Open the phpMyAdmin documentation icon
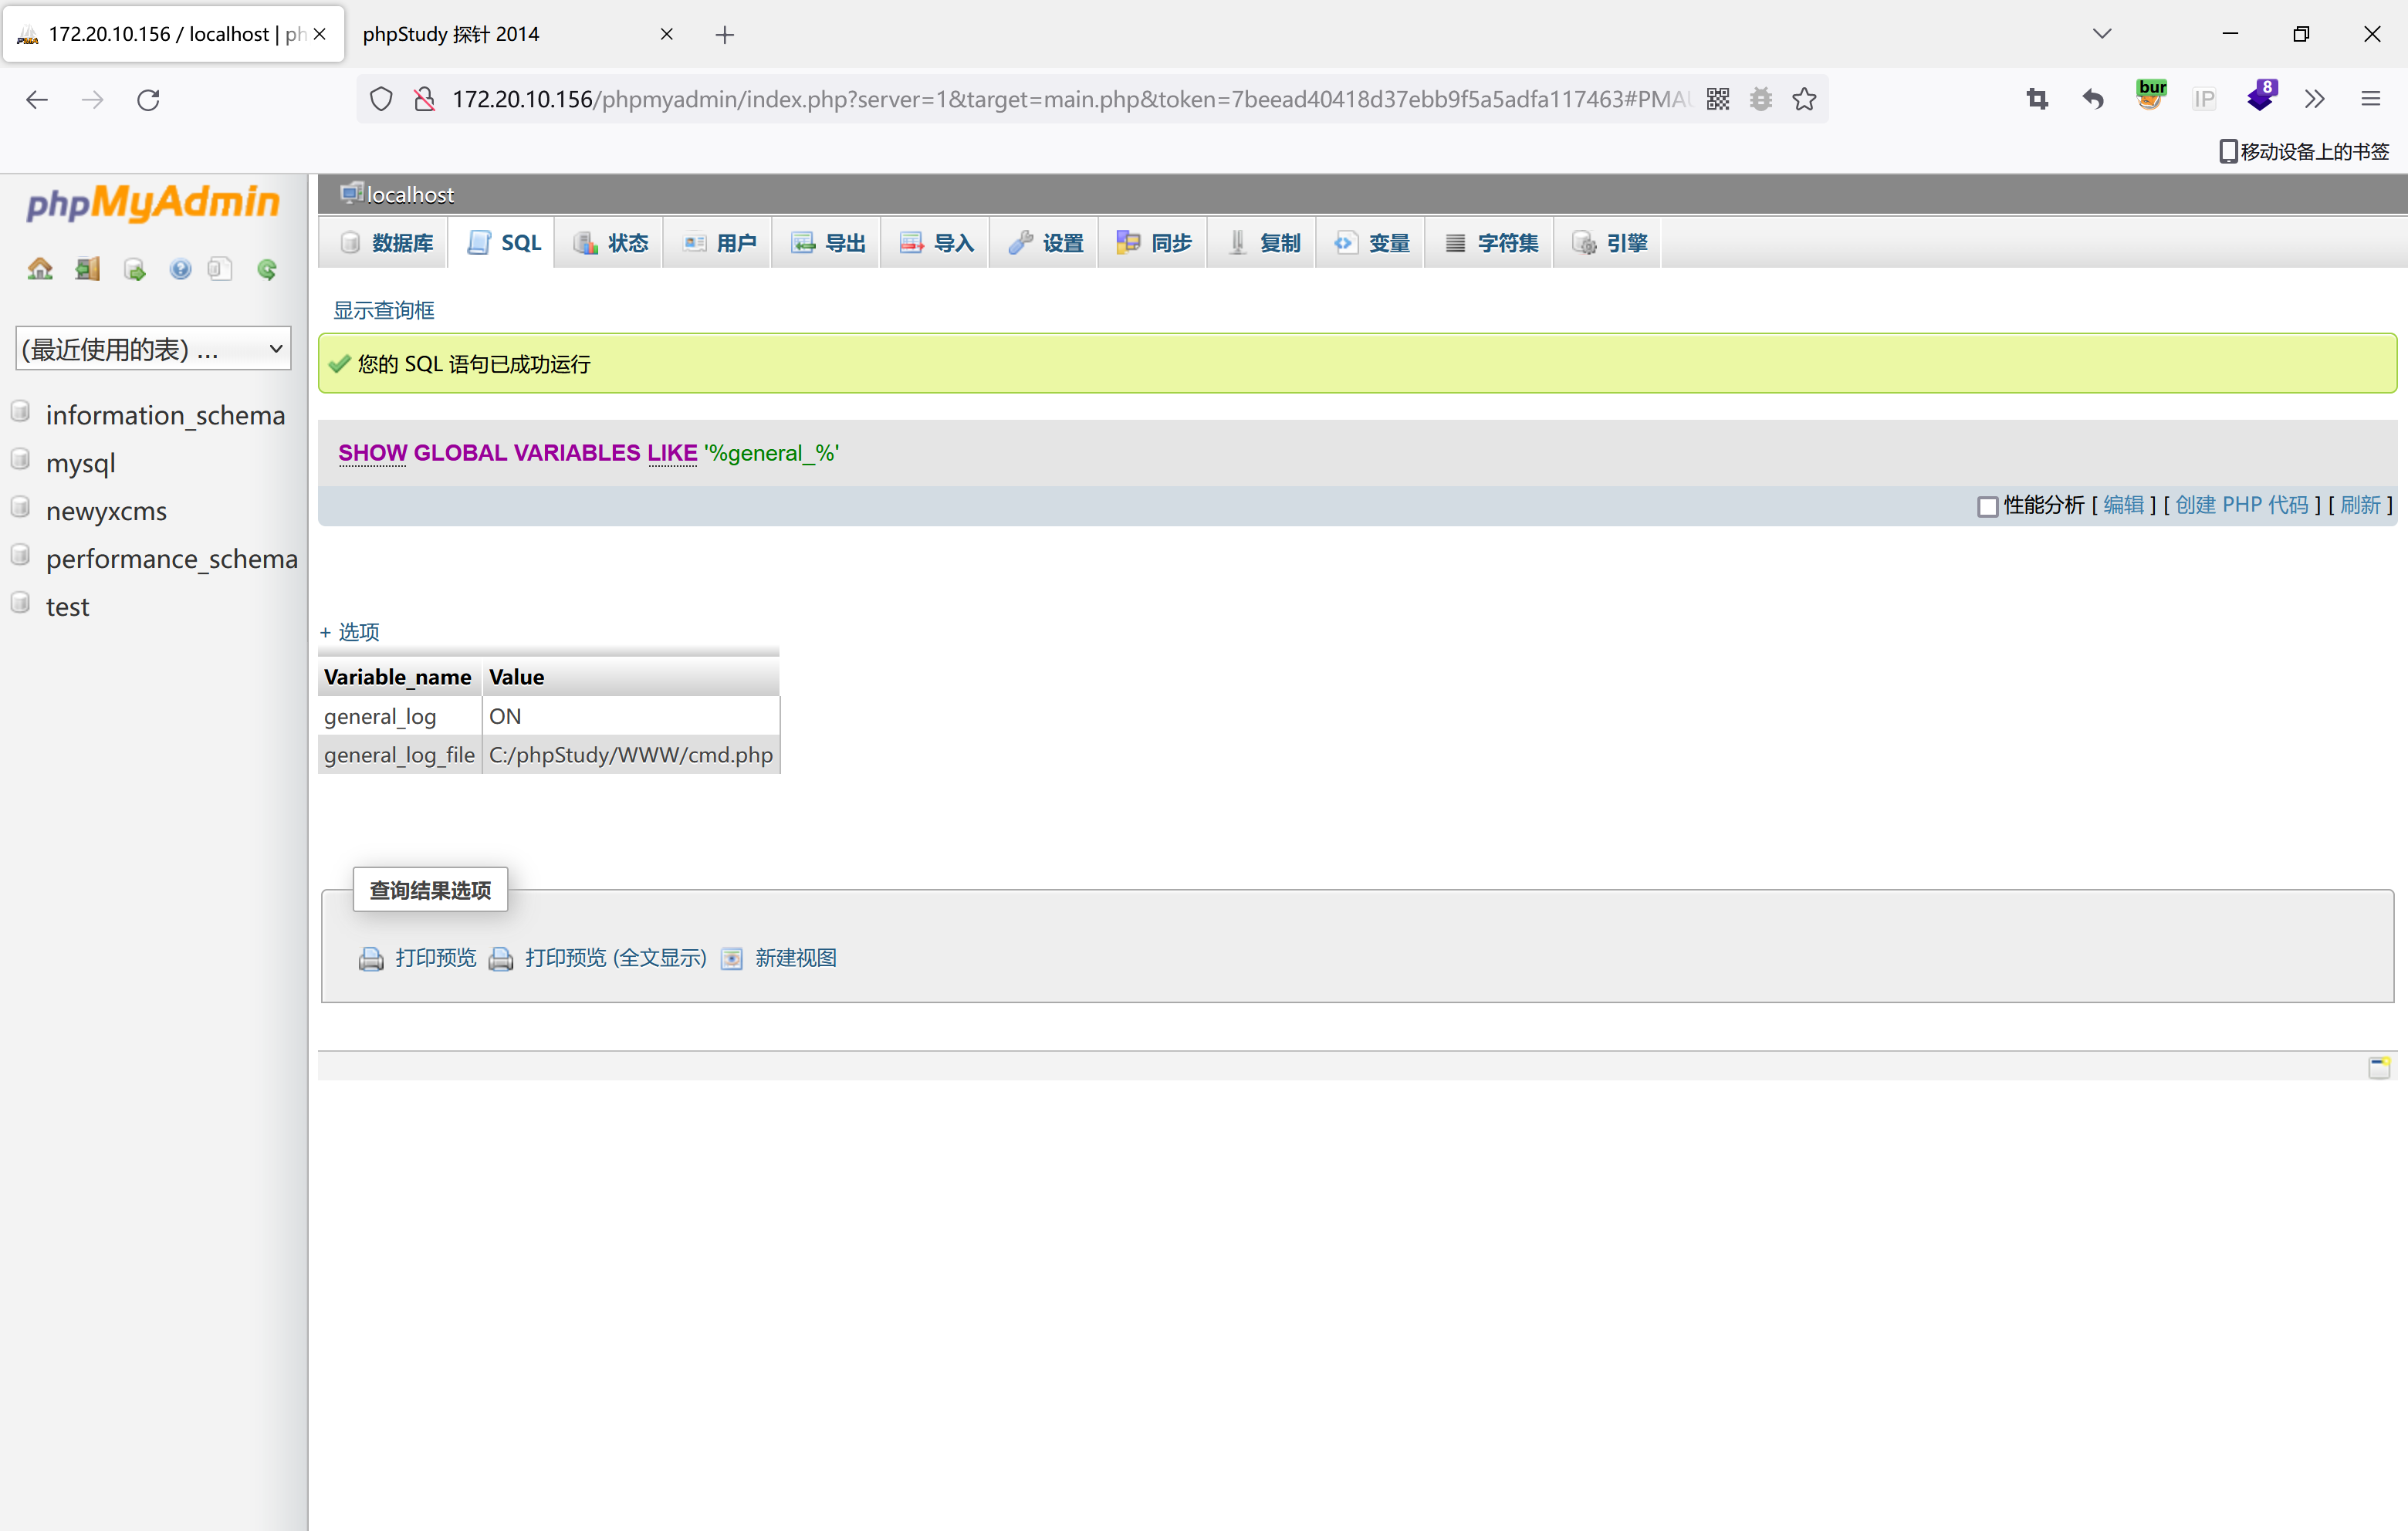 [x=220, y=268]
